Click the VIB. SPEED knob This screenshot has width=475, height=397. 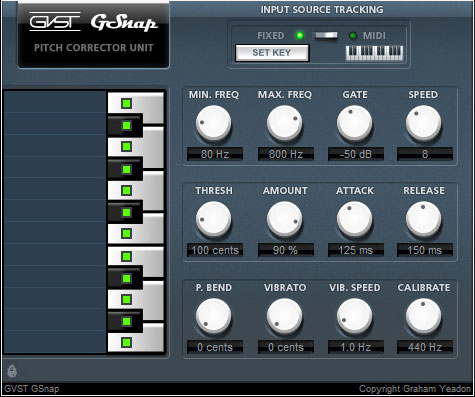click(355, 316)
